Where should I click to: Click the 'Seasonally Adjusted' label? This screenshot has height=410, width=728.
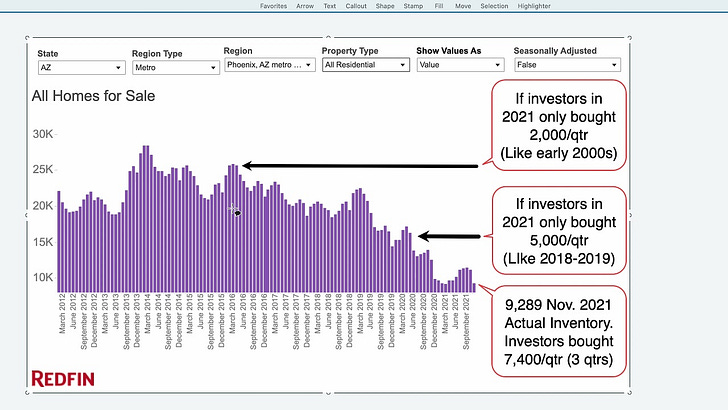point(555,51)
